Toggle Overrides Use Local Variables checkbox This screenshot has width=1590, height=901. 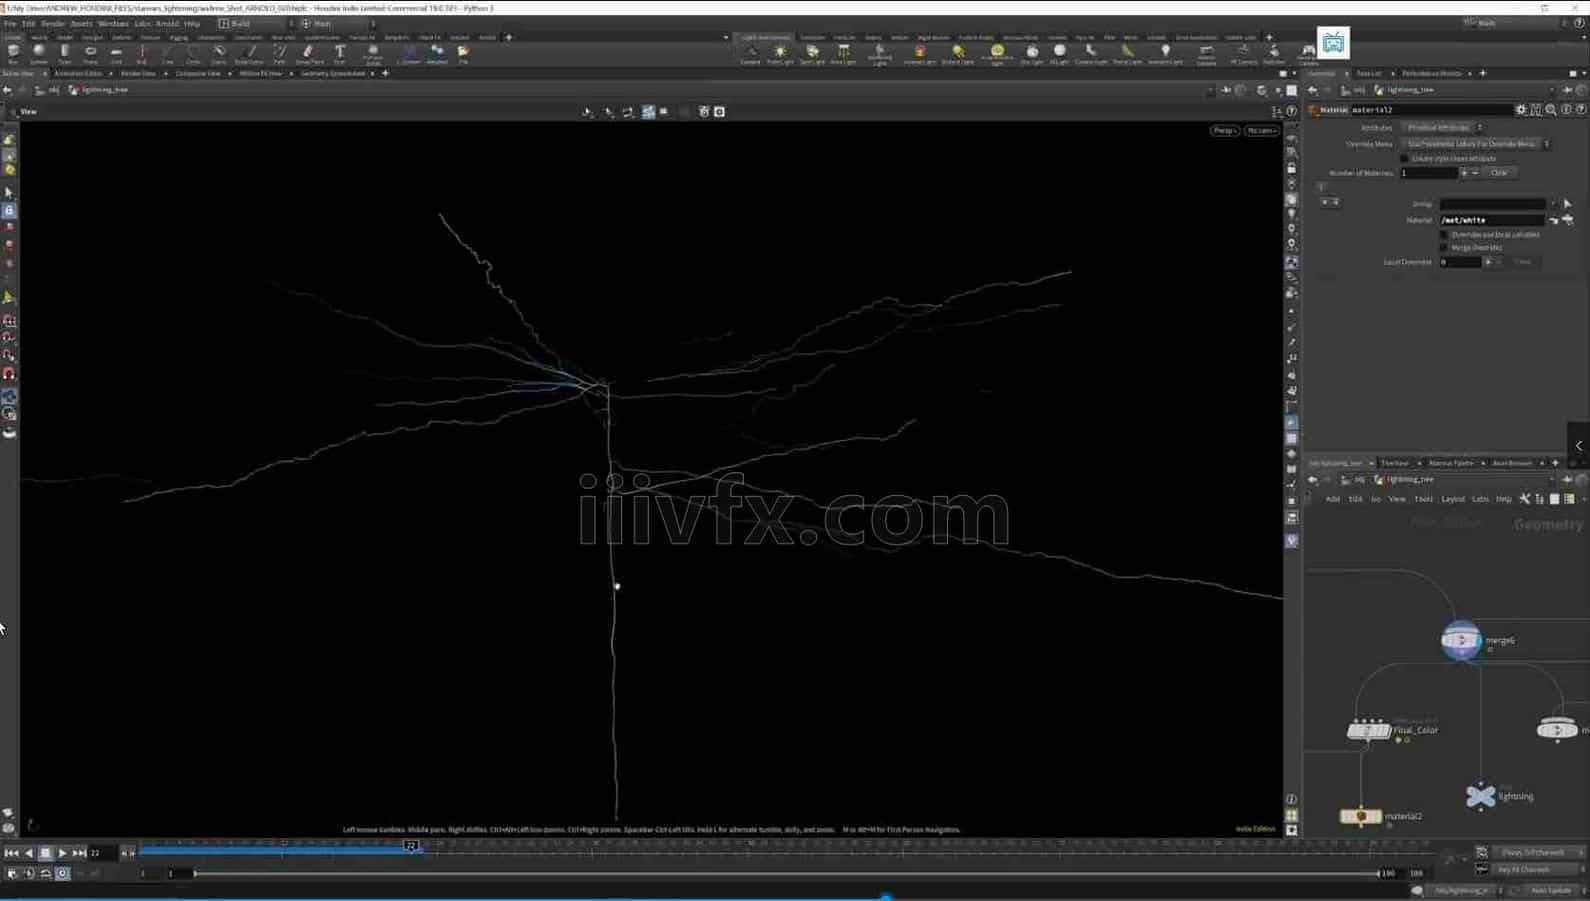coord(1444,235)
